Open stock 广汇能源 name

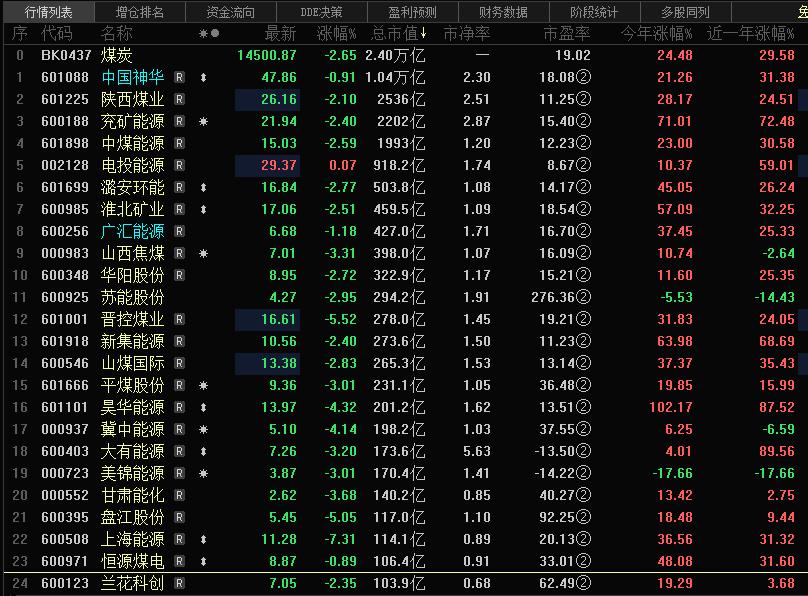133,231
